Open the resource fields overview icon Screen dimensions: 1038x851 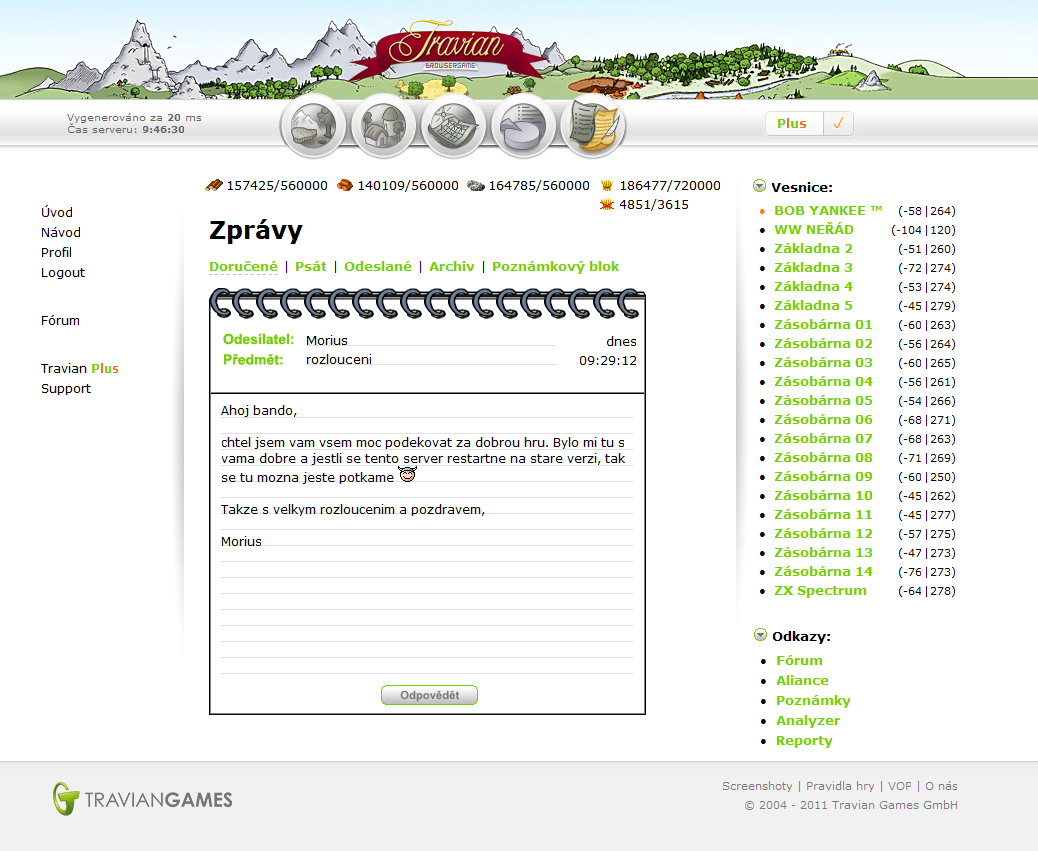pos(314,124)
